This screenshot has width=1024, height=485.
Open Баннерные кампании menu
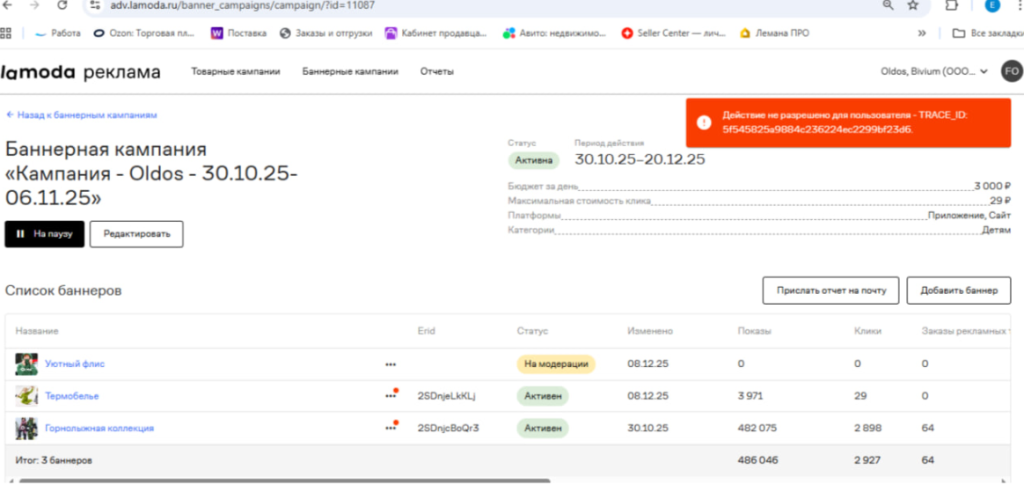tap(350, 71)
